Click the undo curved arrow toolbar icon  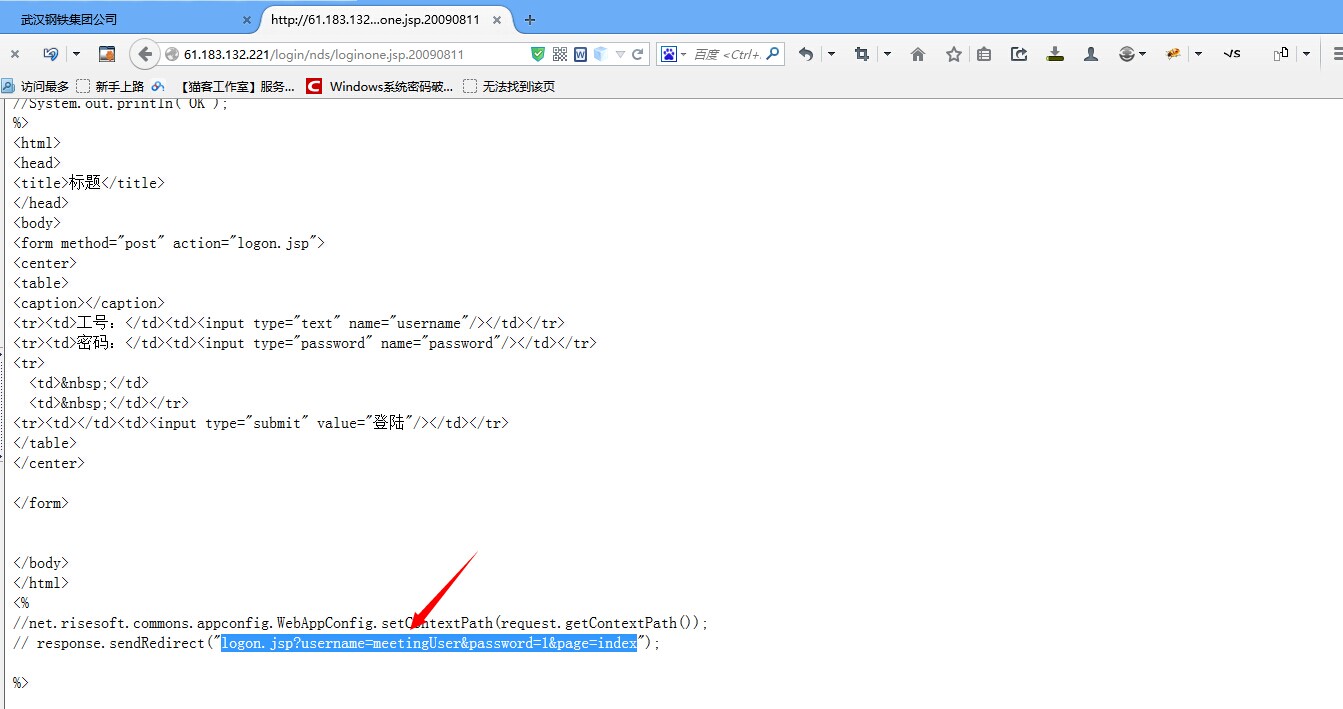[806, 54]
